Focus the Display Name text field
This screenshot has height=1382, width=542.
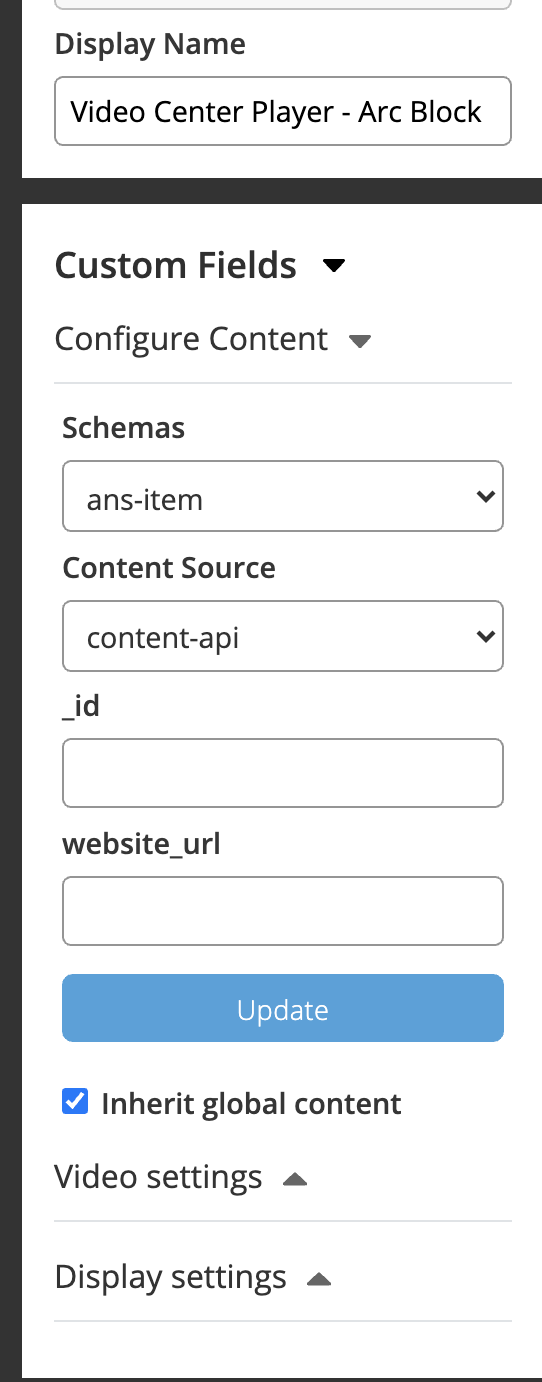coord(283,111)
